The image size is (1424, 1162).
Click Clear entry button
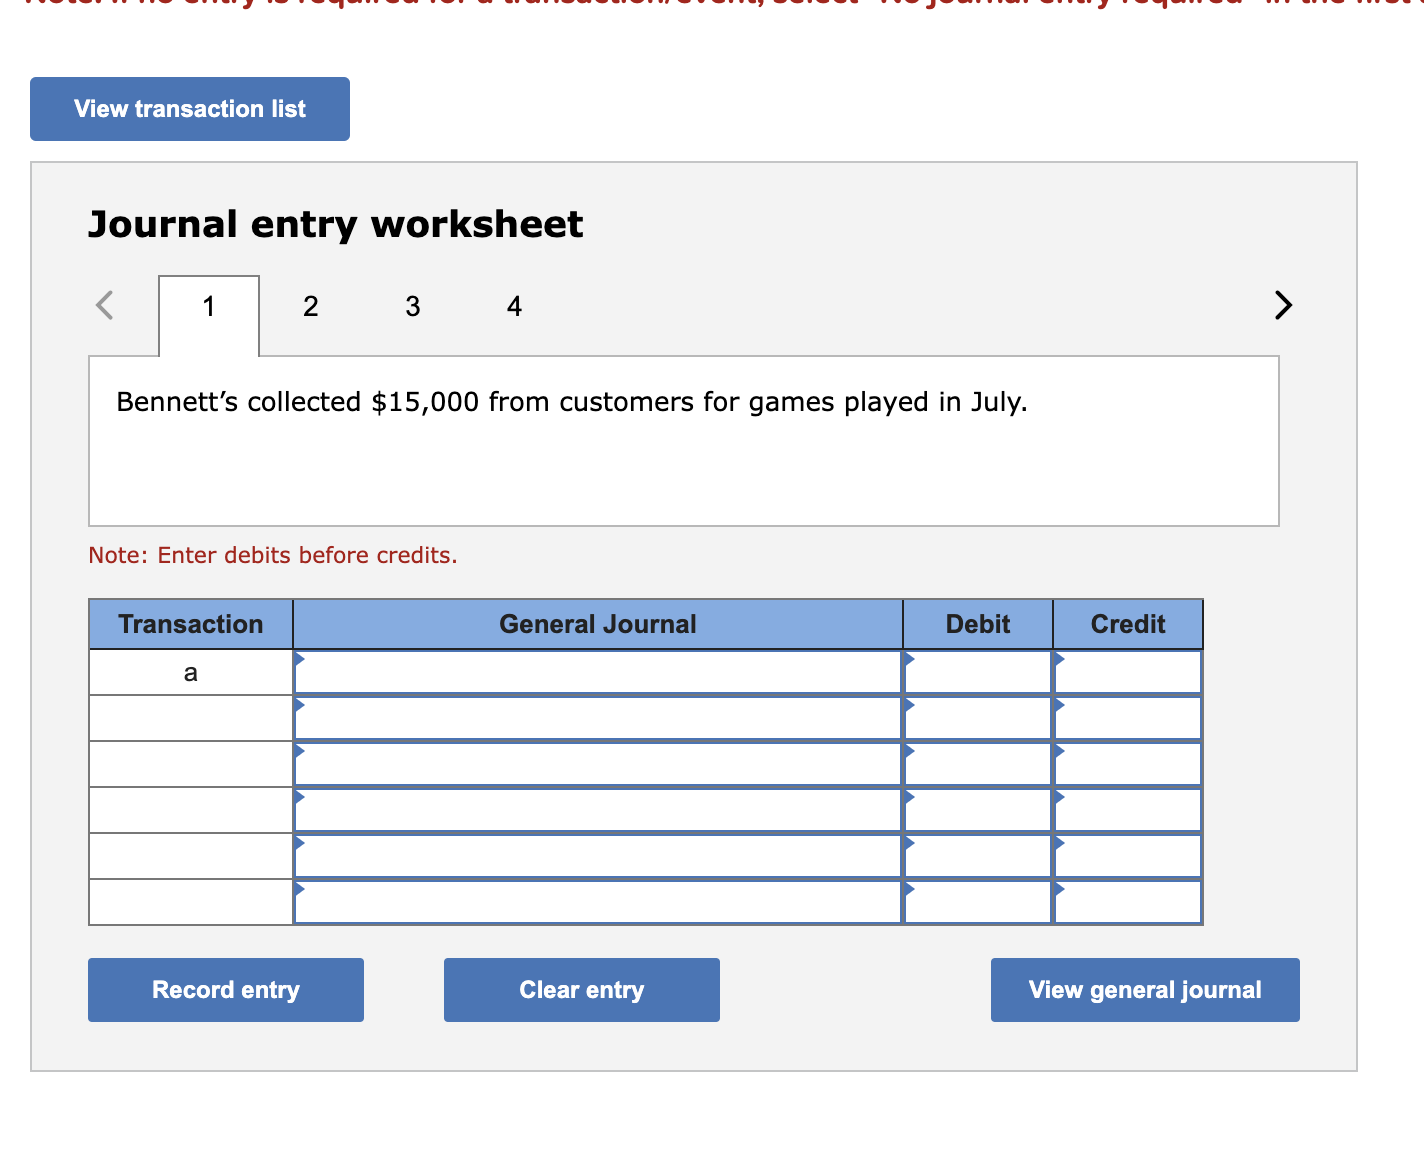(x=582, y=990)
